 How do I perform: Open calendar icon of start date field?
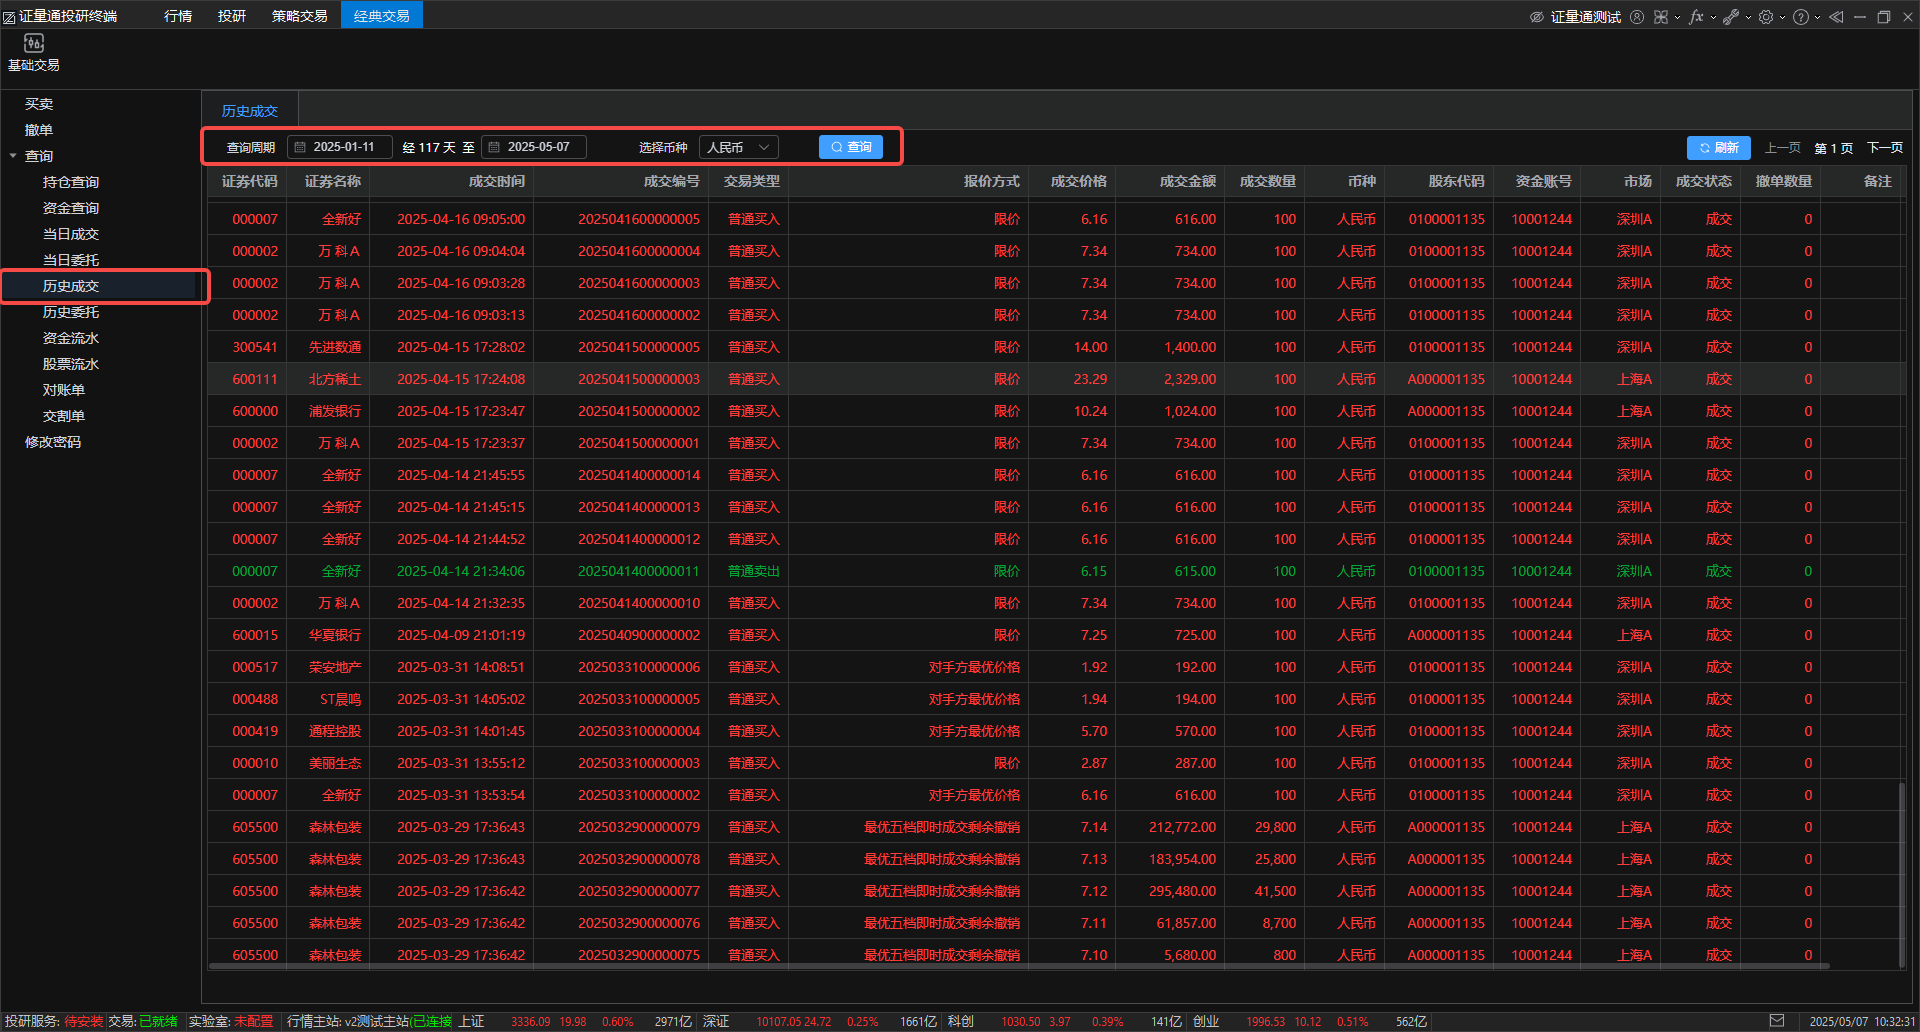[299, 147]
